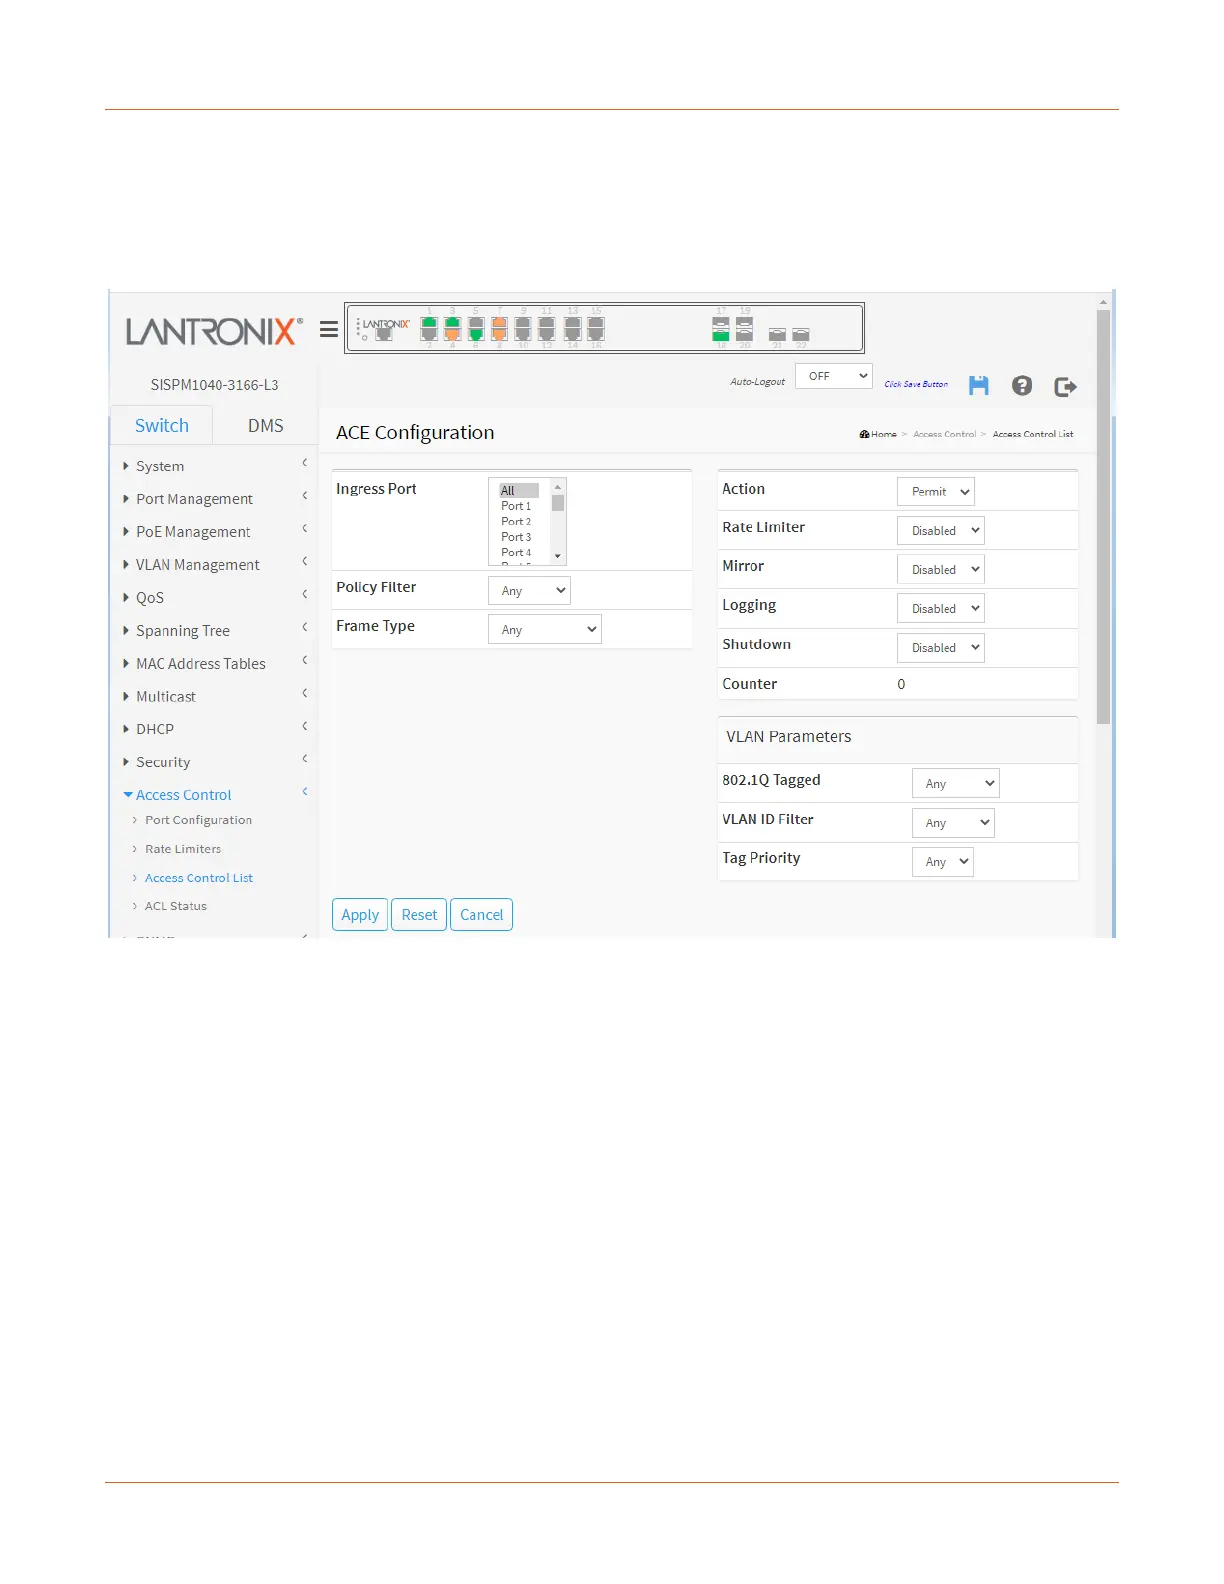This screenshot has height=1584, width=1224.
Task: Click Ingress Port list scroll down arrow
Action: click(558, 557)
